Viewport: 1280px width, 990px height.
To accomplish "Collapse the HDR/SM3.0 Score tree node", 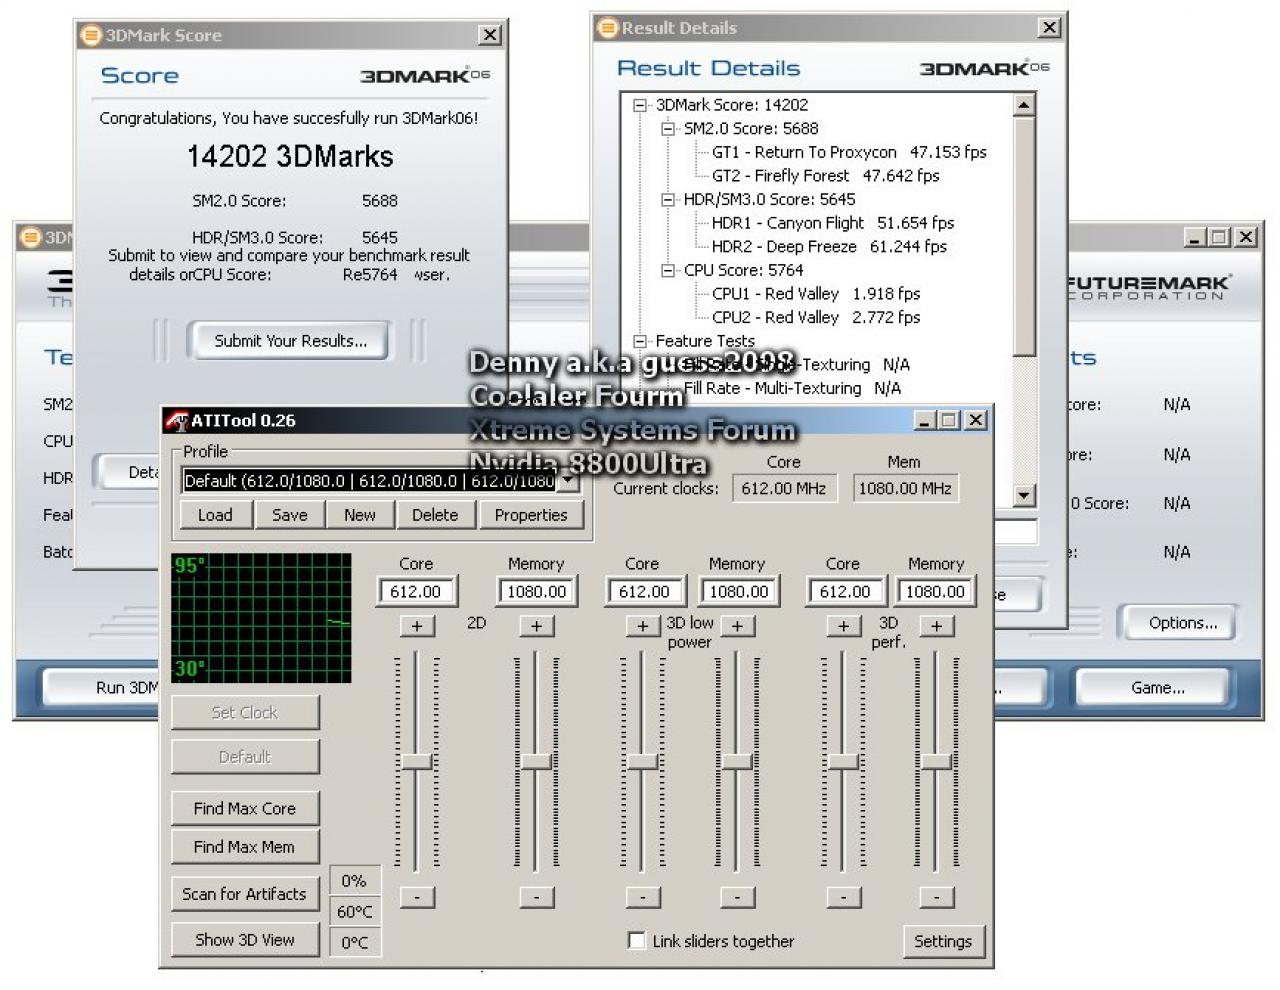I will (x=668, y=200).
